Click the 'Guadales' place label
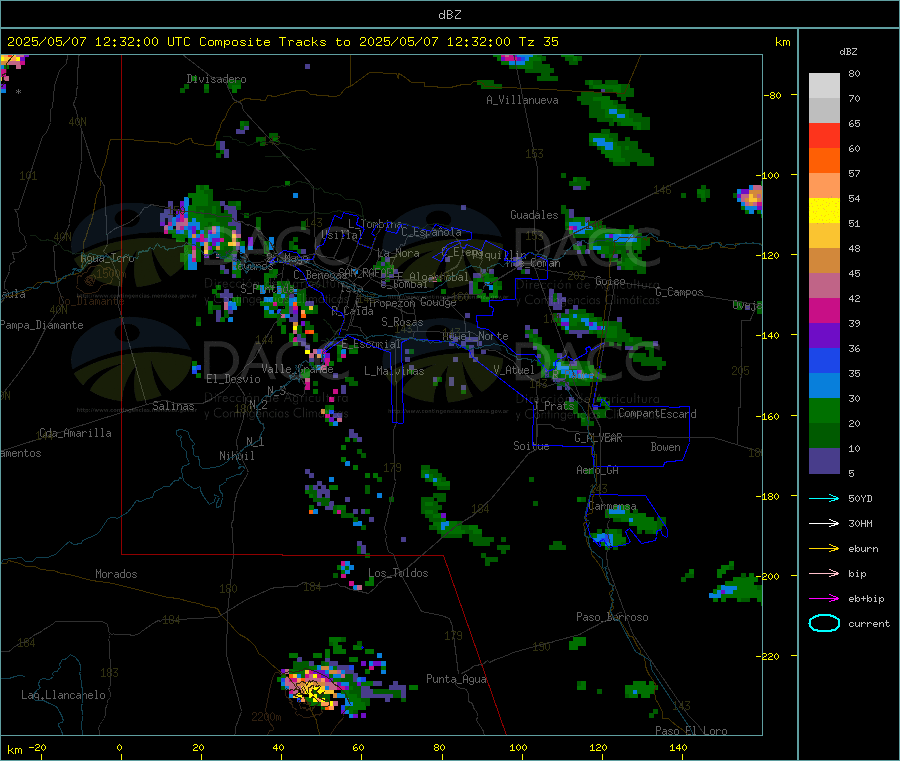900x761 pixels. tap(534, 215)
